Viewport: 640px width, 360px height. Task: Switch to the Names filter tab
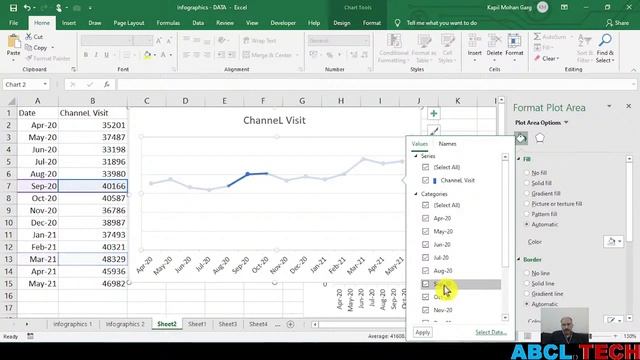[x=447, y=144]
